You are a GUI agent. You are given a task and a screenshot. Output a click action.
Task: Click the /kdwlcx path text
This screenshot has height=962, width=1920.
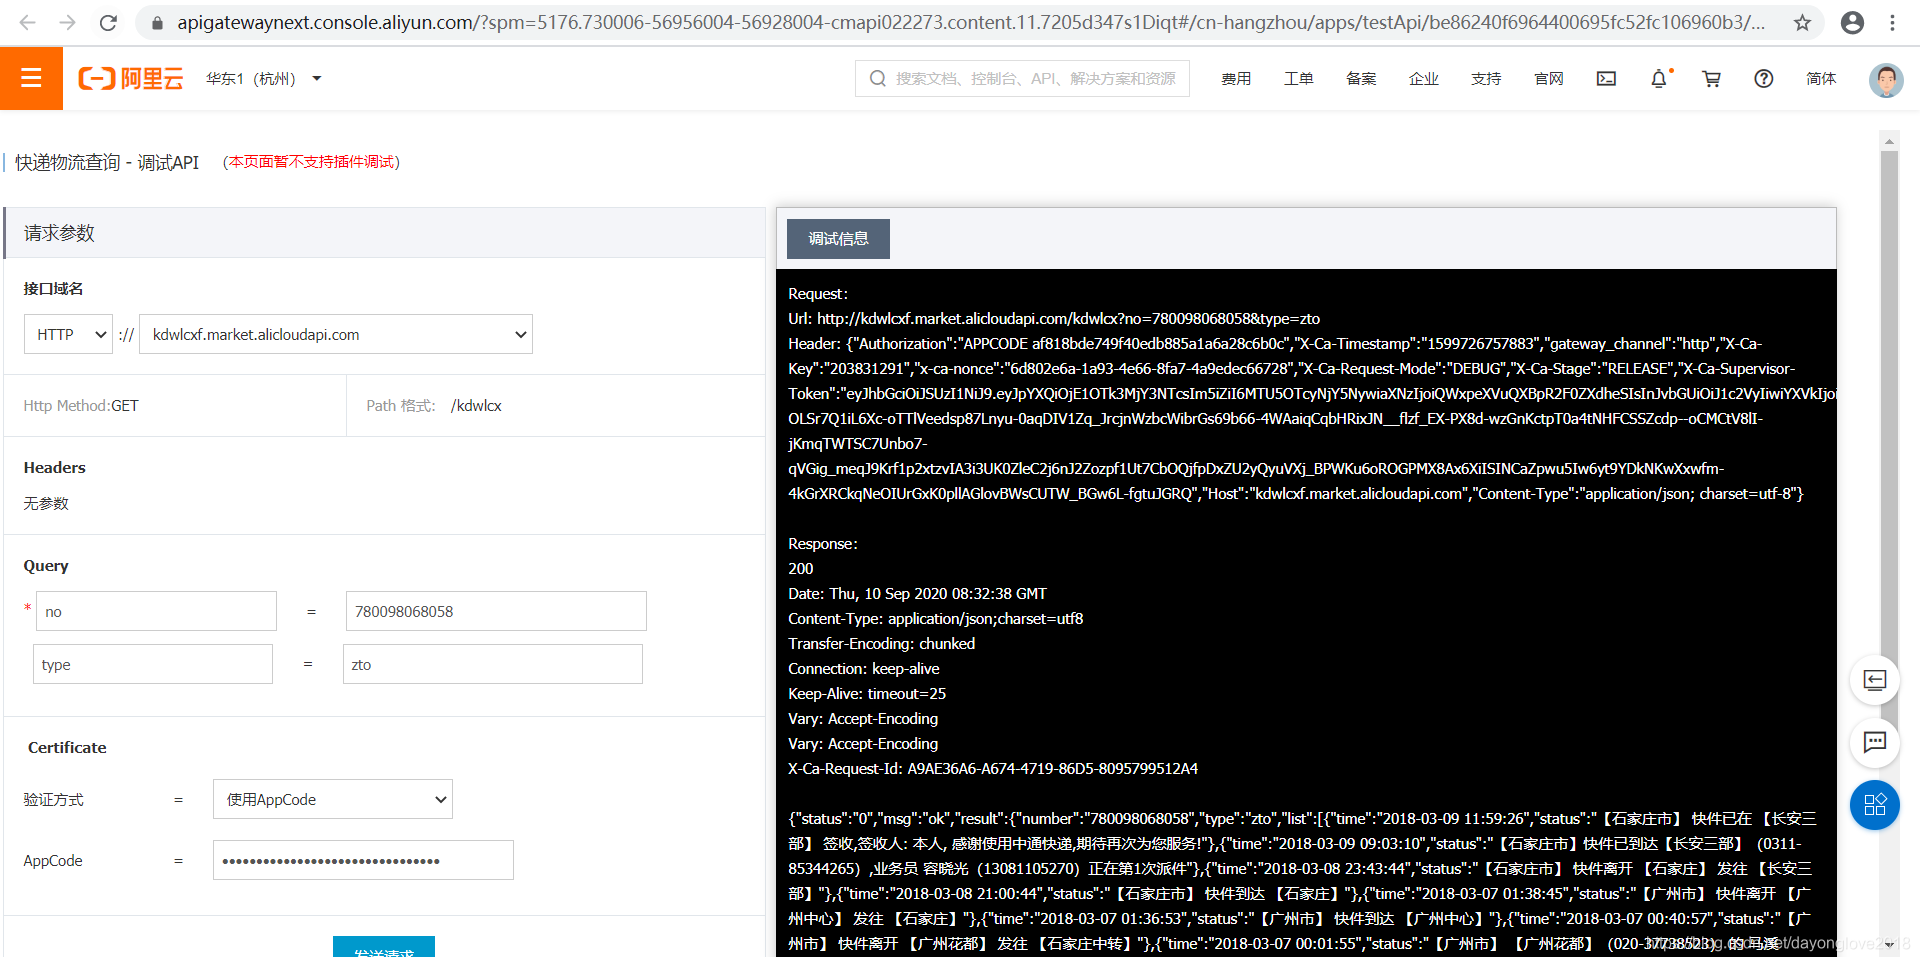476,405
